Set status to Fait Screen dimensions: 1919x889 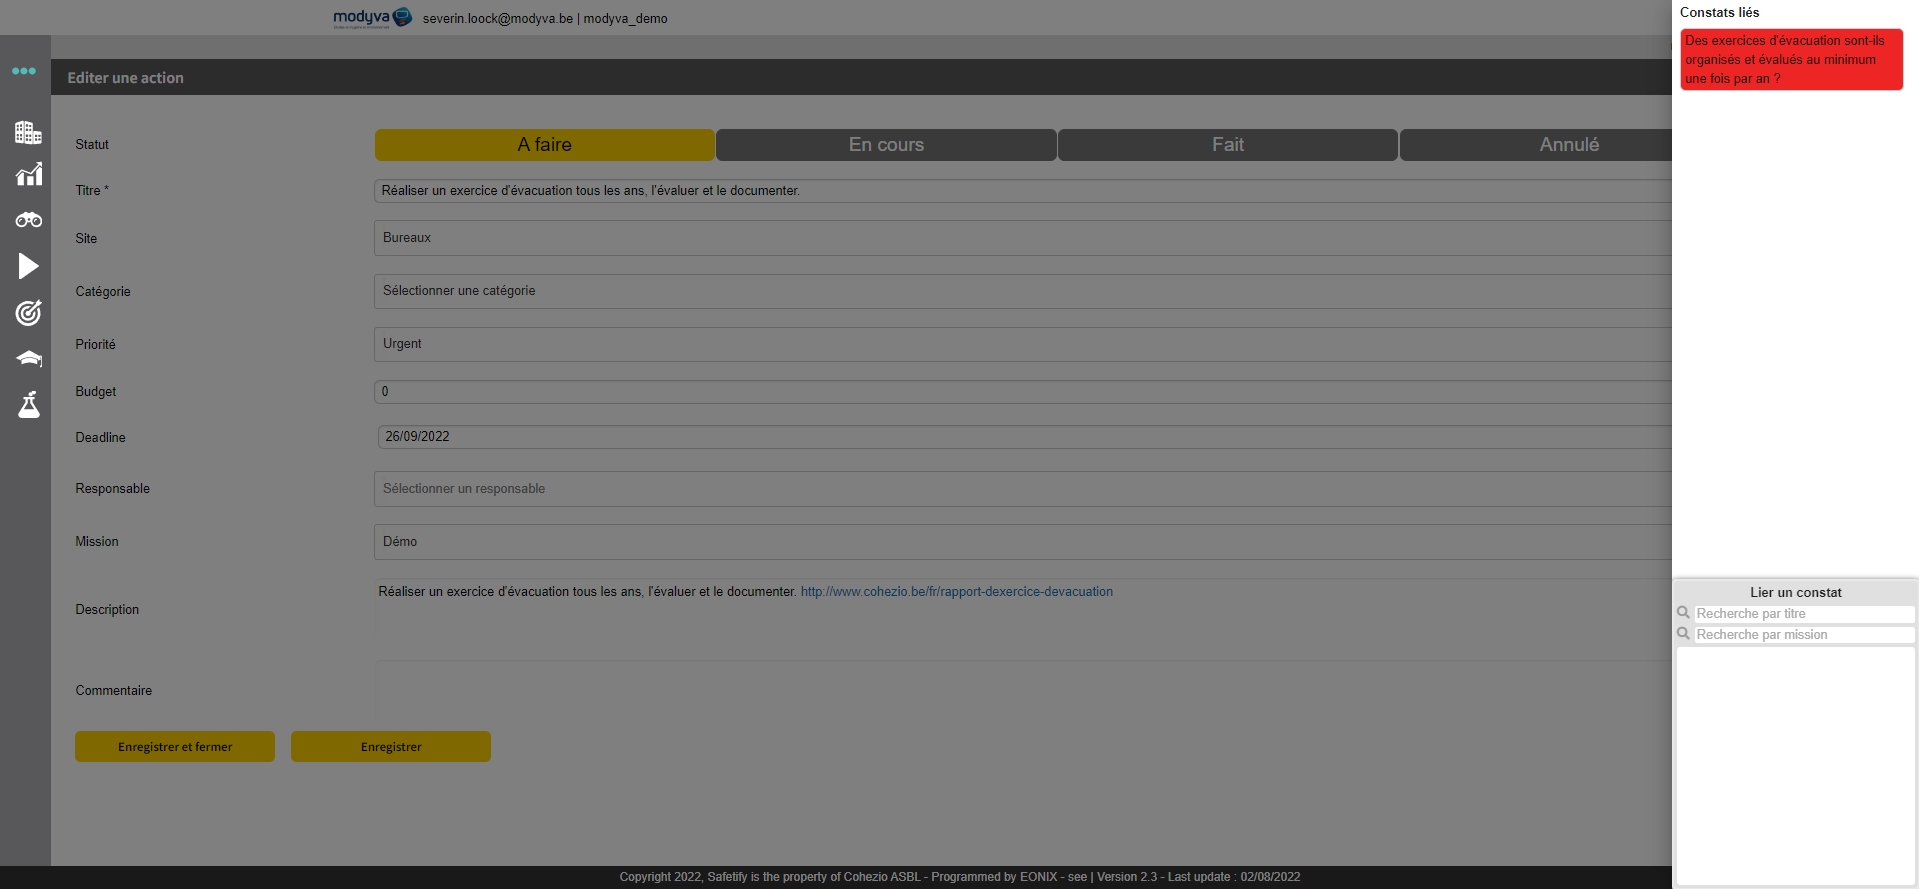pyautogui.click(x=1227, y=145)
